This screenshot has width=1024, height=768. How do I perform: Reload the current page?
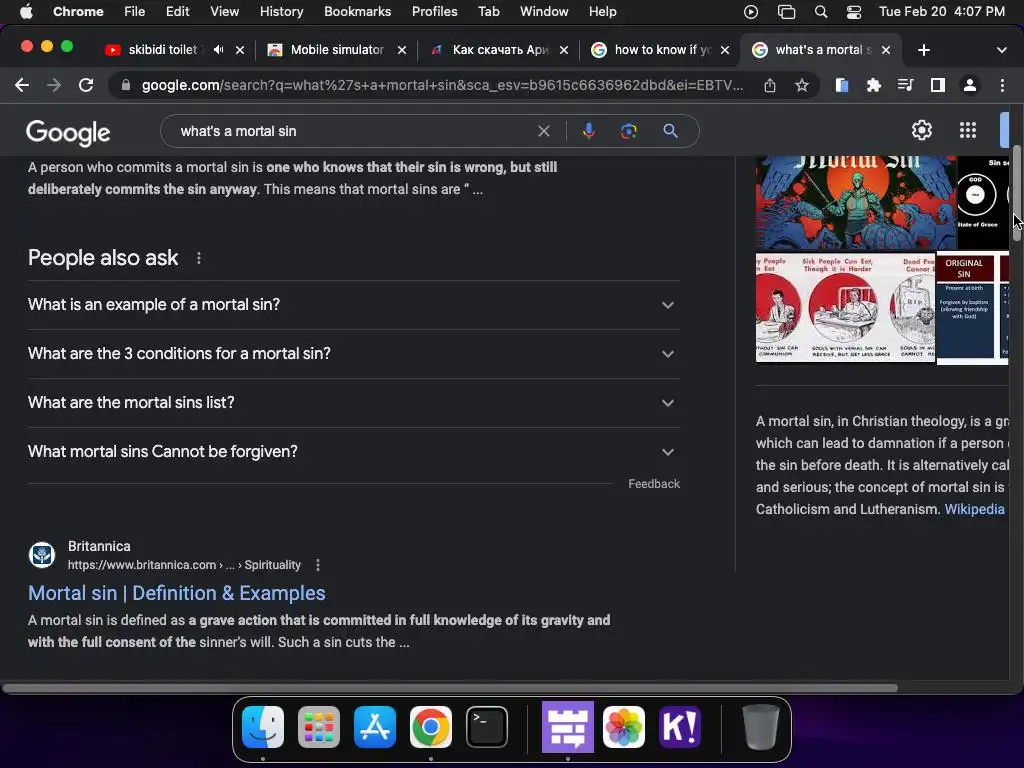[x=86, y=86]
